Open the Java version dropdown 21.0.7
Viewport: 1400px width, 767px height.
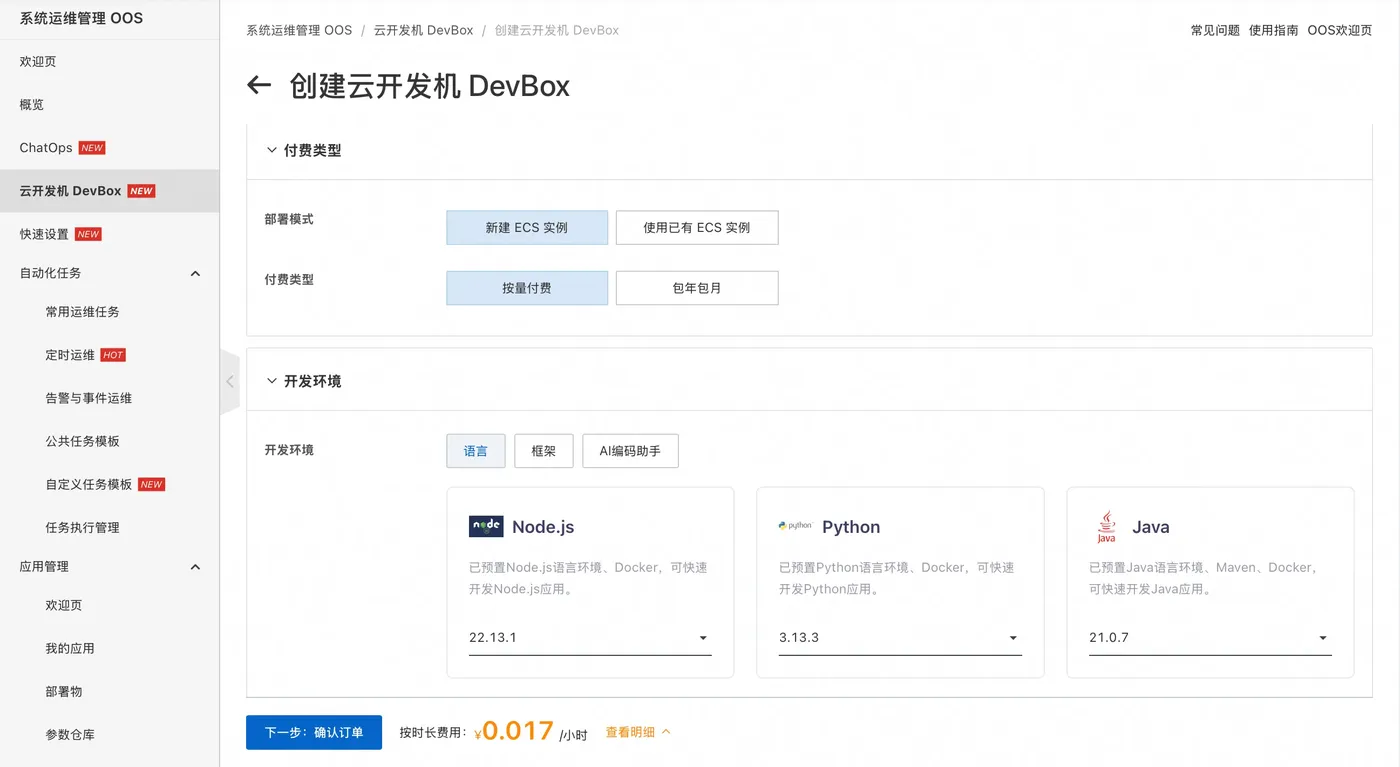coord(1210,638)
